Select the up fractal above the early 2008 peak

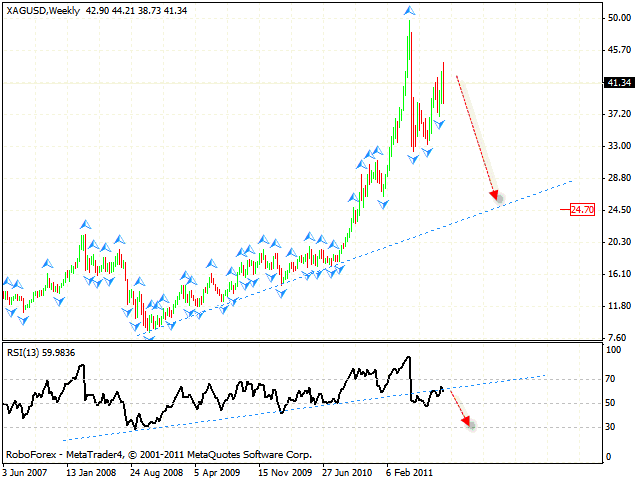click(x=85, y=222)
